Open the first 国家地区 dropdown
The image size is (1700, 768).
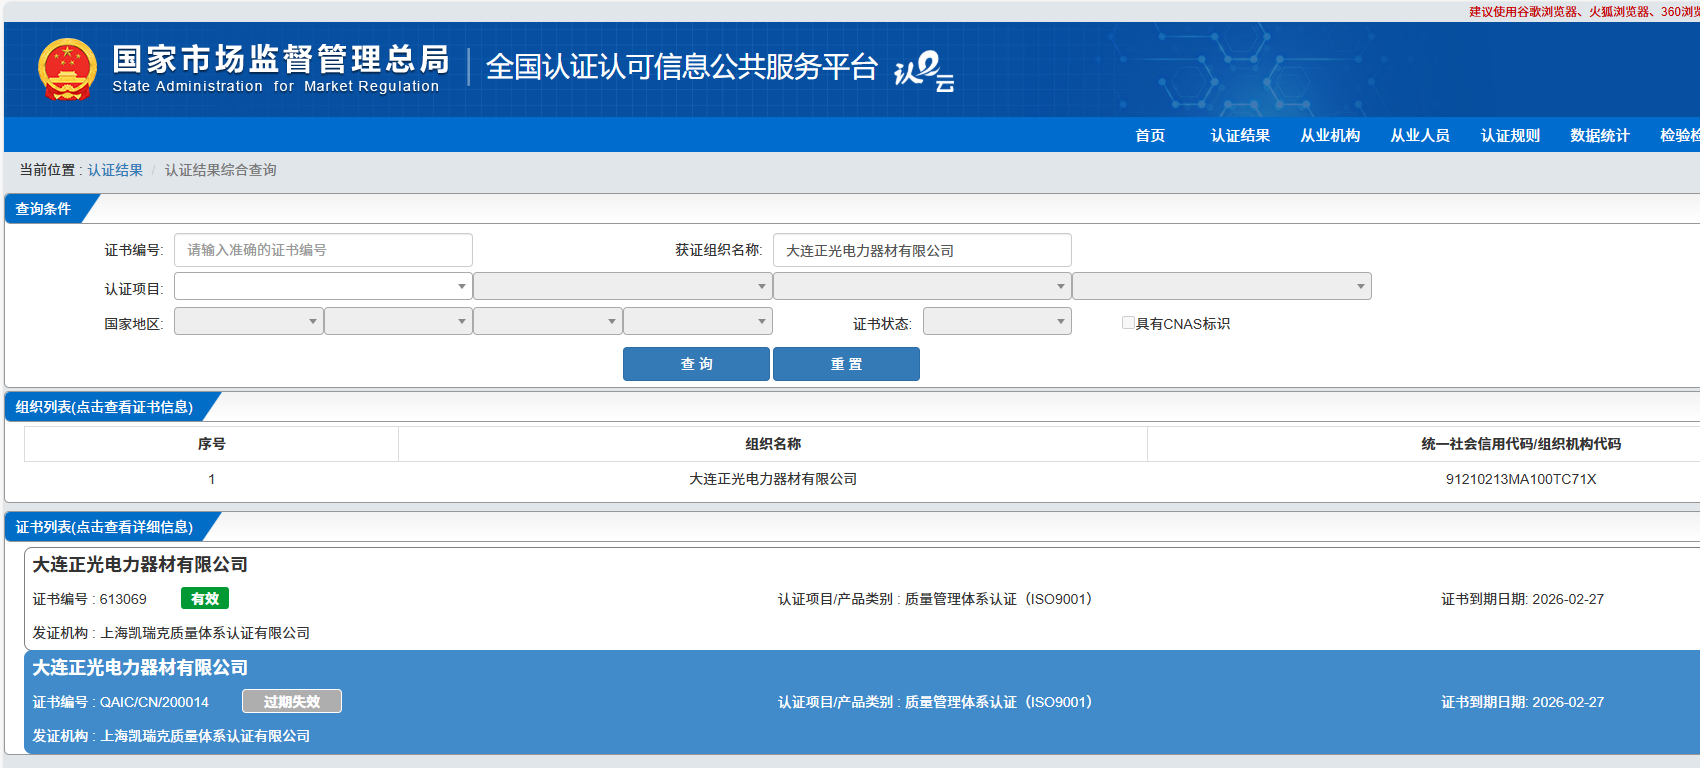pyautogui.click(x=248, y=321)
